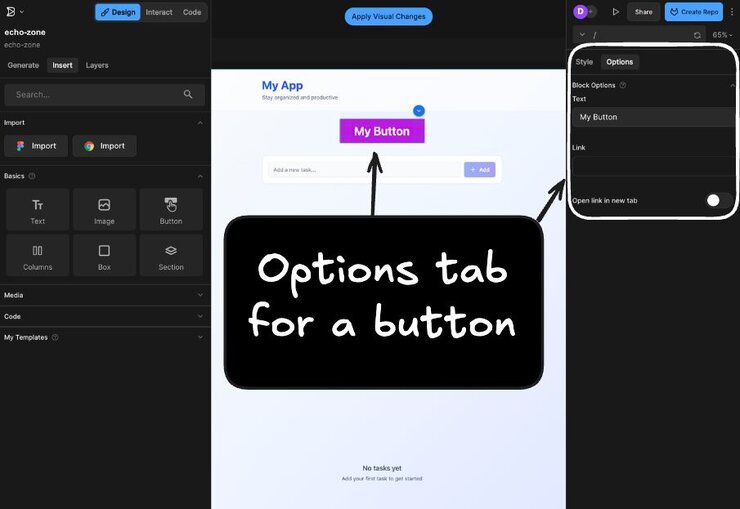Open the Layers tab
The width and height of the screenshot is (740, 509).
click(97, 65)
